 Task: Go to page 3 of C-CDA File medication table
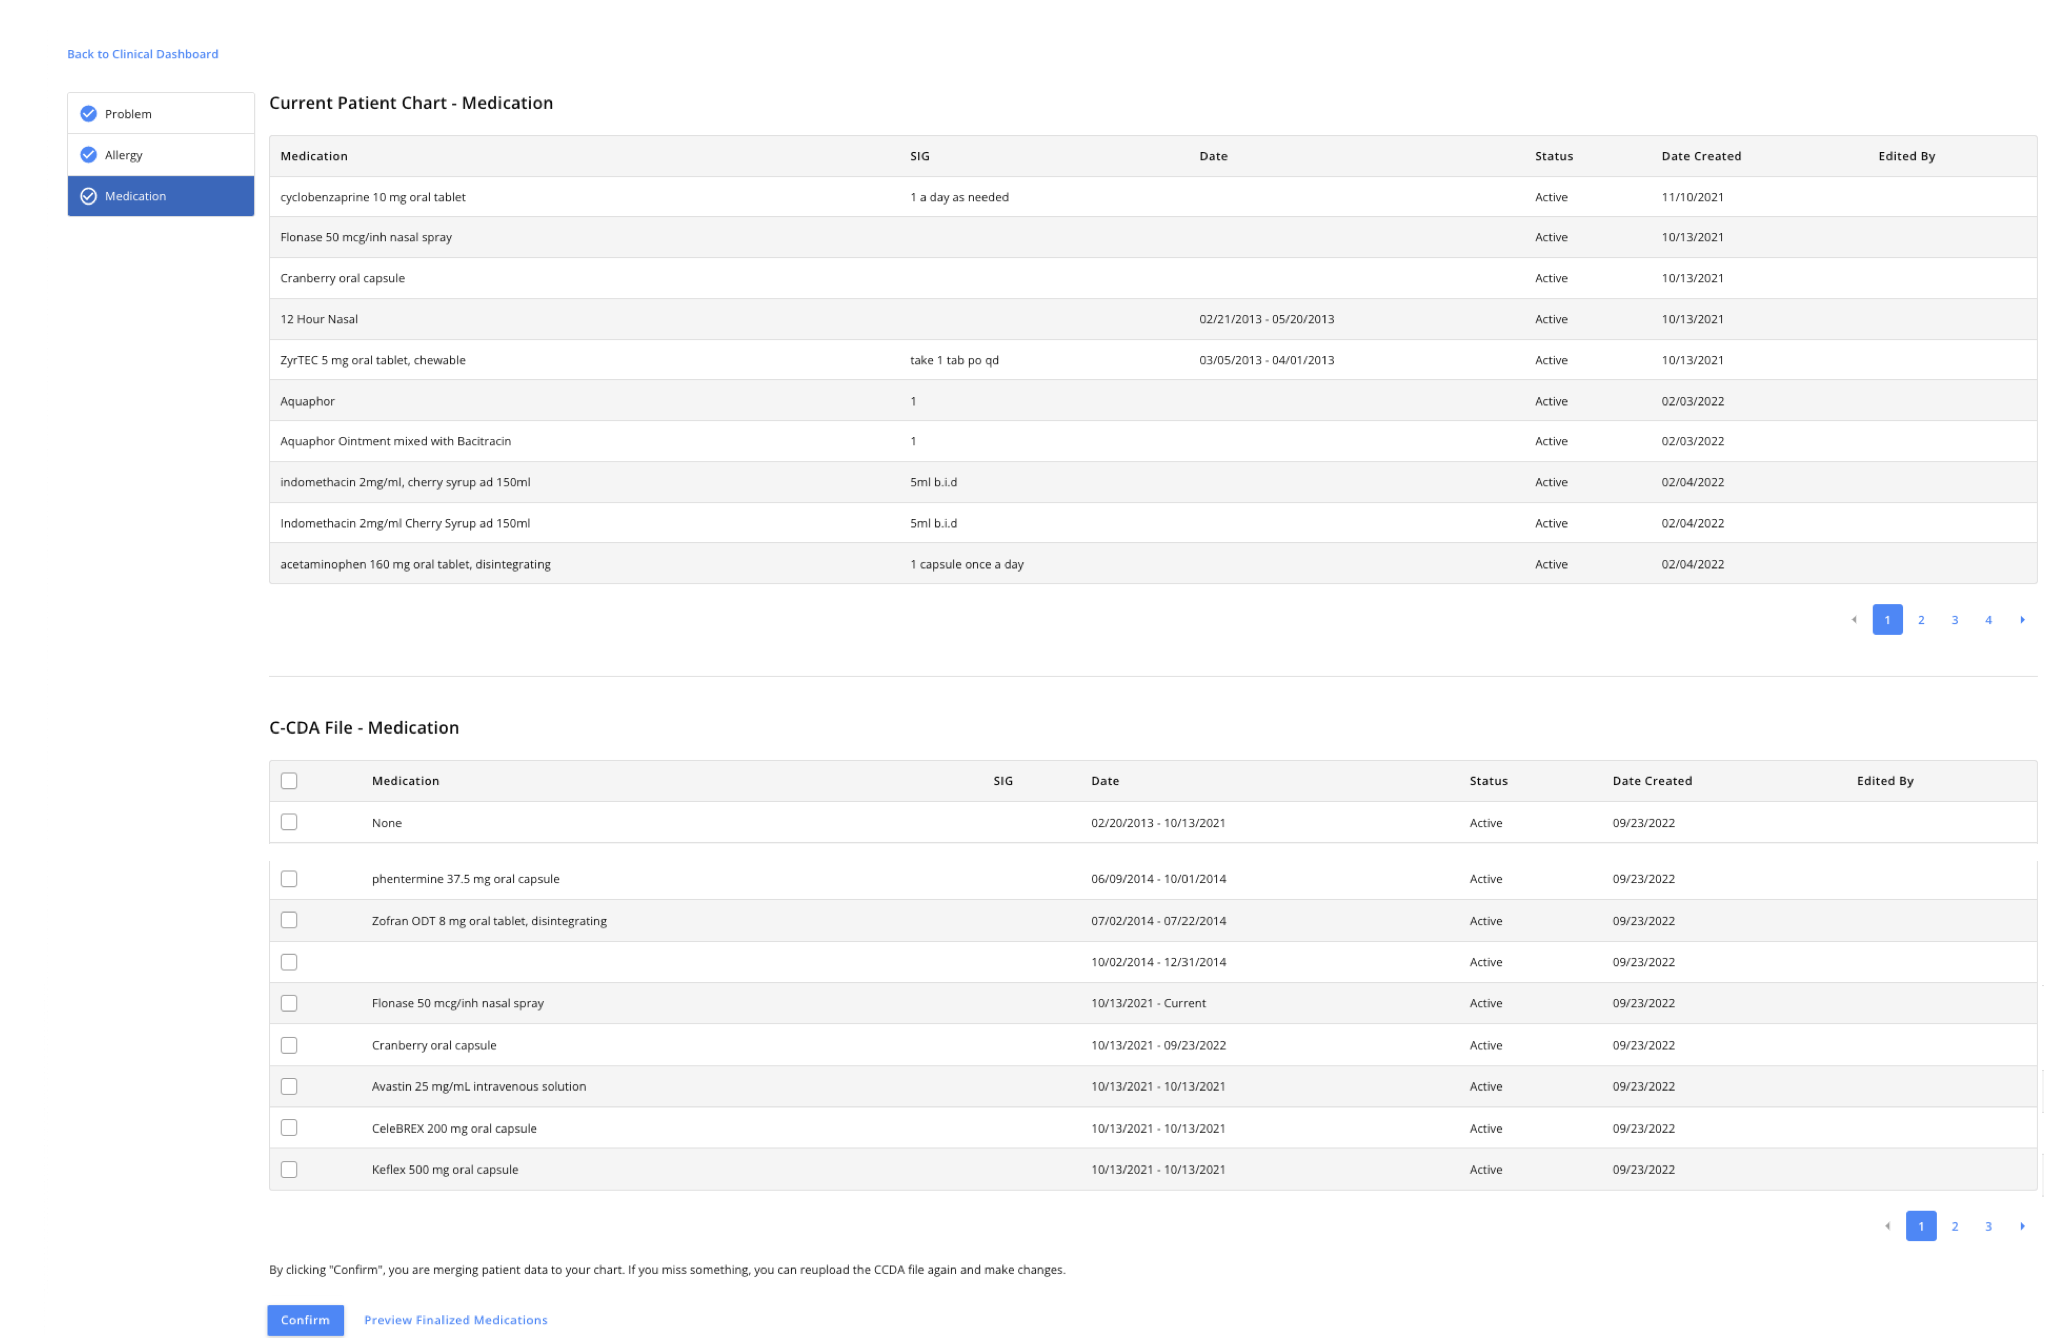coord(1988,1226)
